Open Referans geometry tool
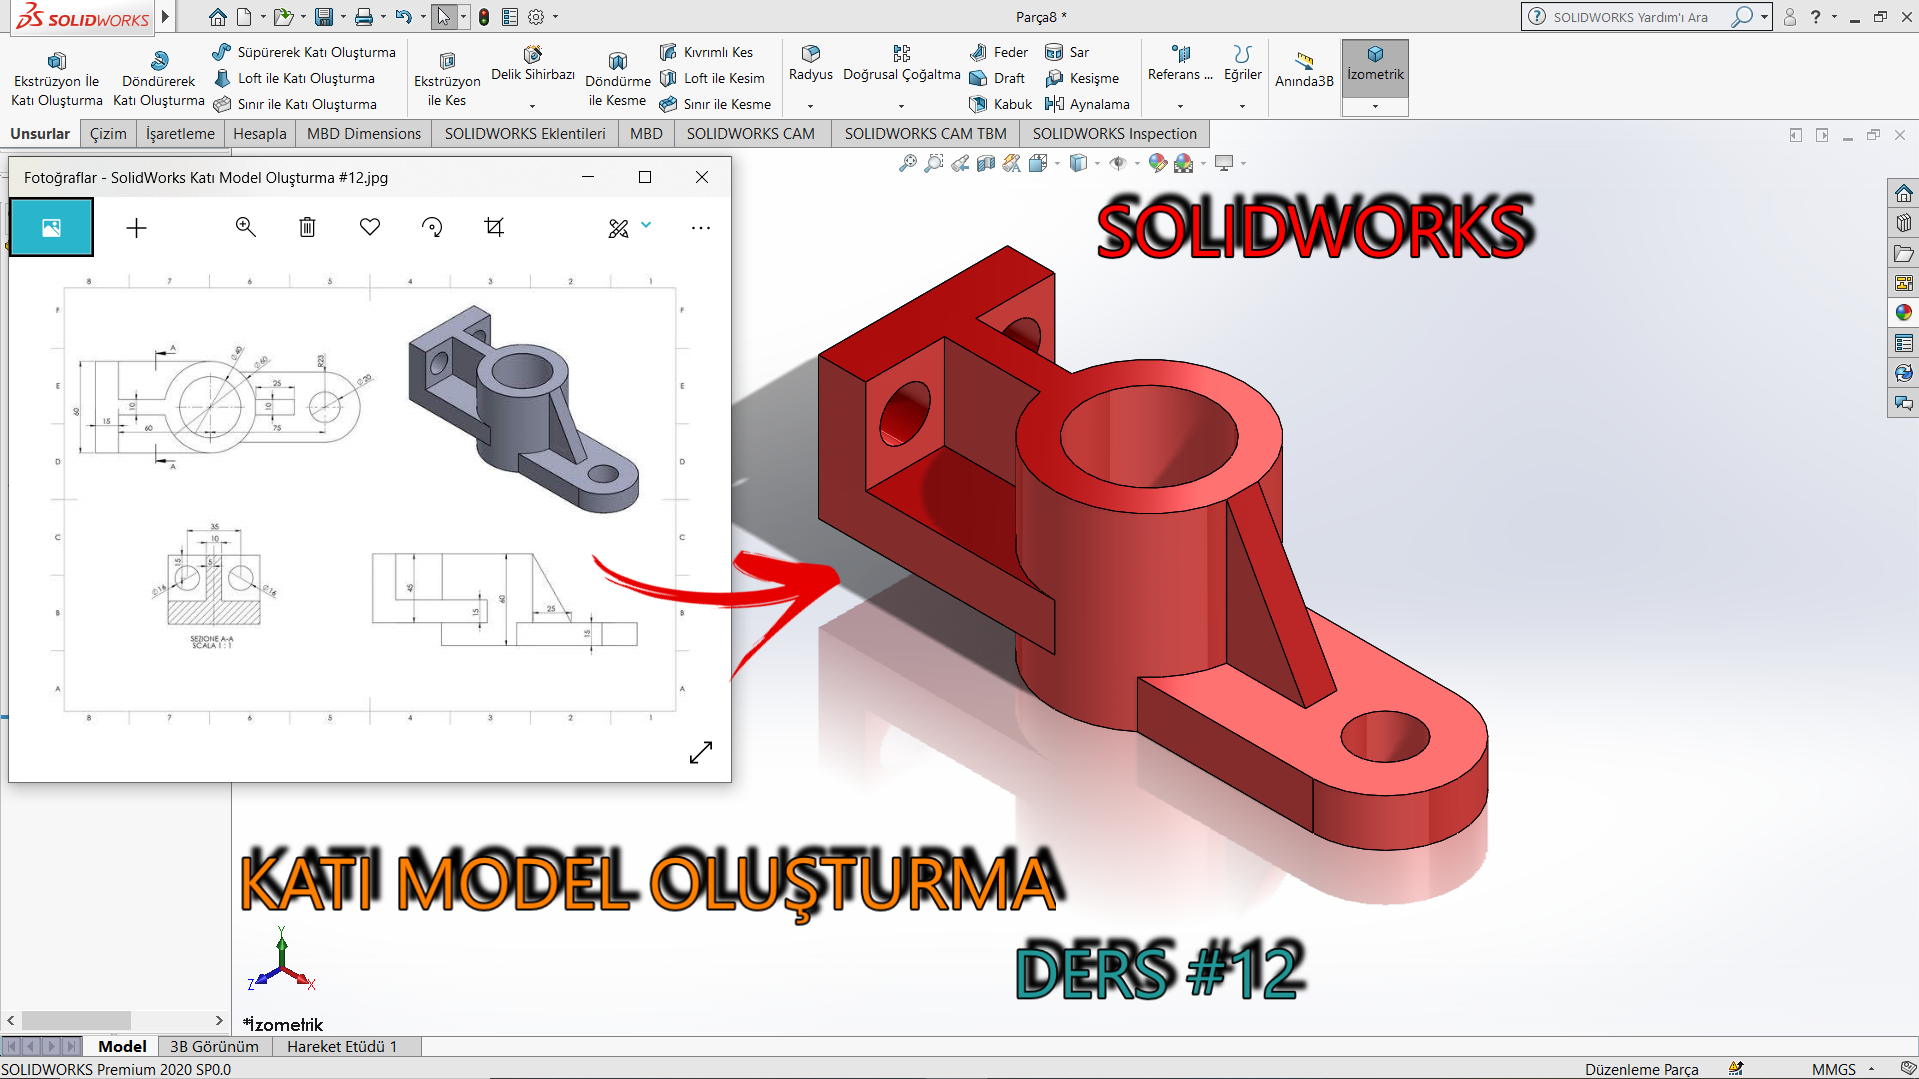1919x1079 pixels. pyautogui.click(x=1180, y=64)
